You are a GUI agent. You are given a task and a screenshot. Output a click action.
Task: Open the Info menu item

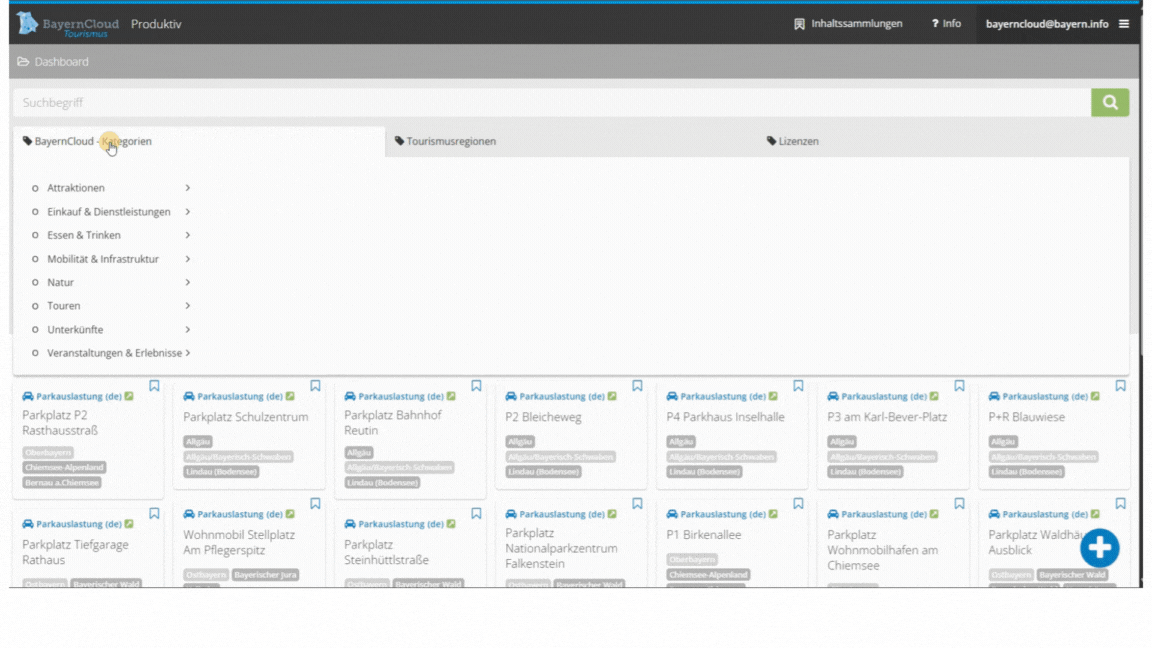coord(946,24)
